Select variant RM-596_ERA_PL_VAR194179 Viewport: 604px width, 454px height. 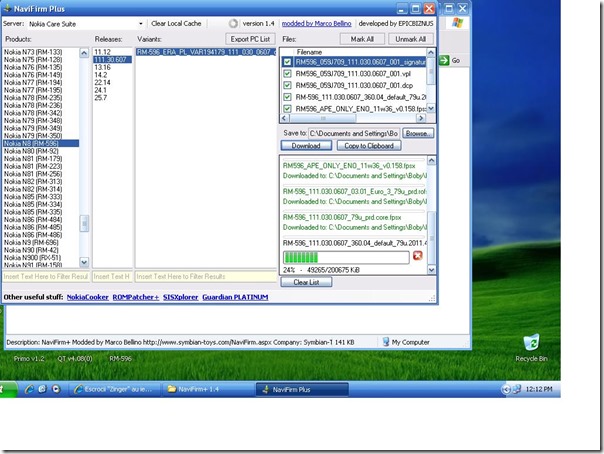[206, 52]
